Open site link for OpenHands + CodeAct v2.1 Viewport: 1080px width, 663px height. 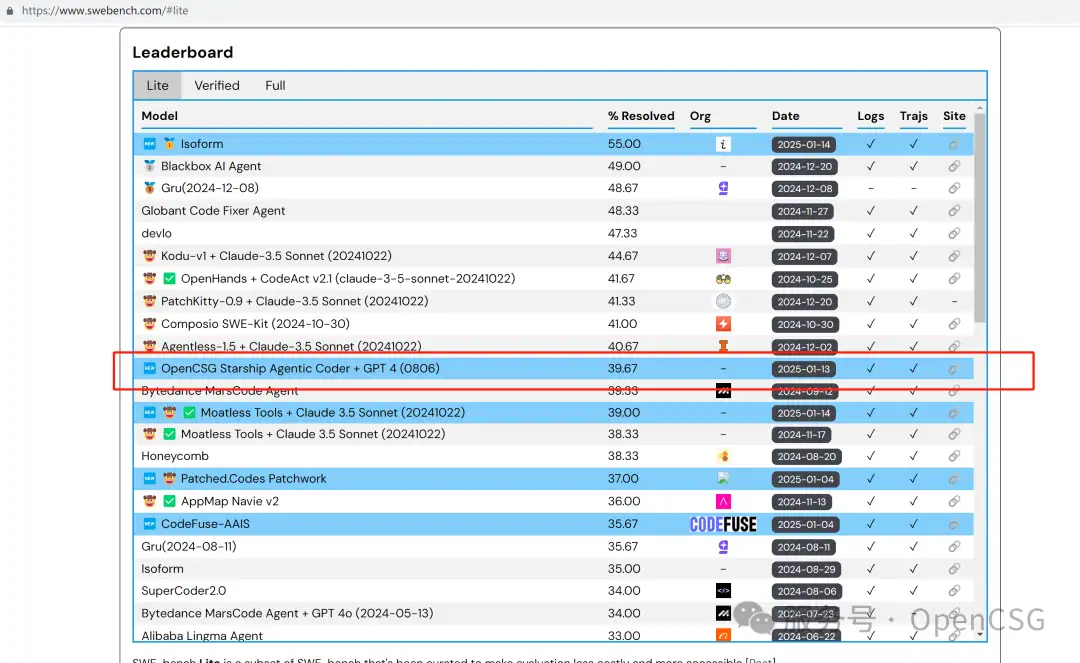pyautogui.click(x=954, y=279)
